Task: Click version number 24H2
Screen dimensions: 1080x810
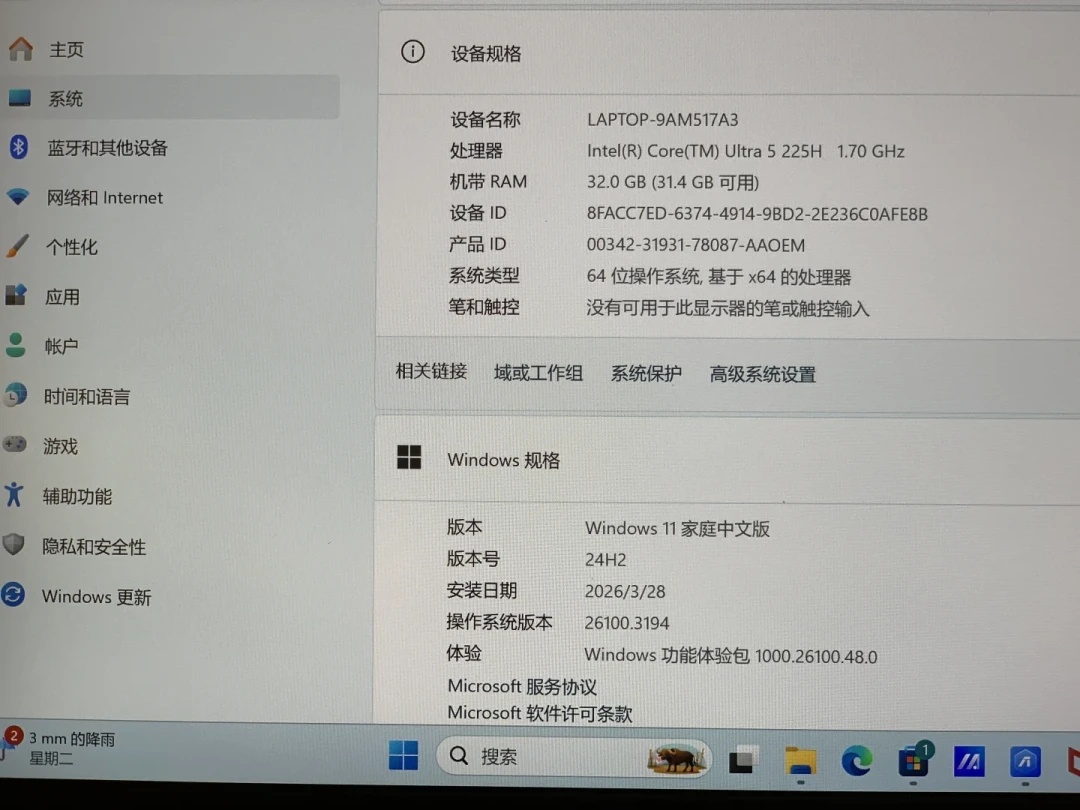Action: click(x=605, y=560)
